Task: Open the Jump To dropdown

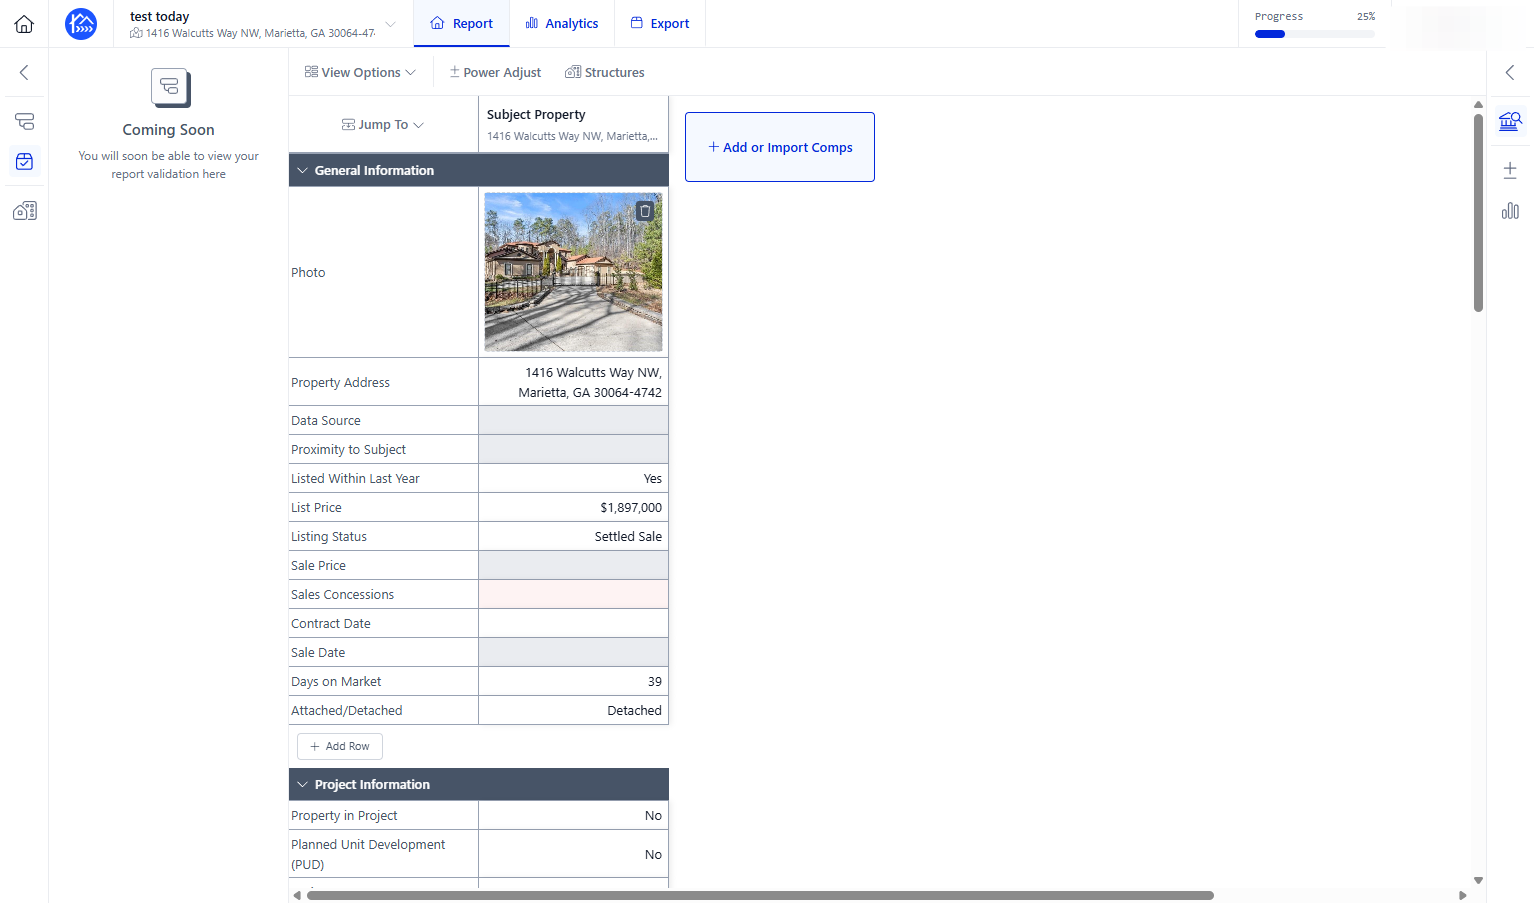Action: pos(383,125)
